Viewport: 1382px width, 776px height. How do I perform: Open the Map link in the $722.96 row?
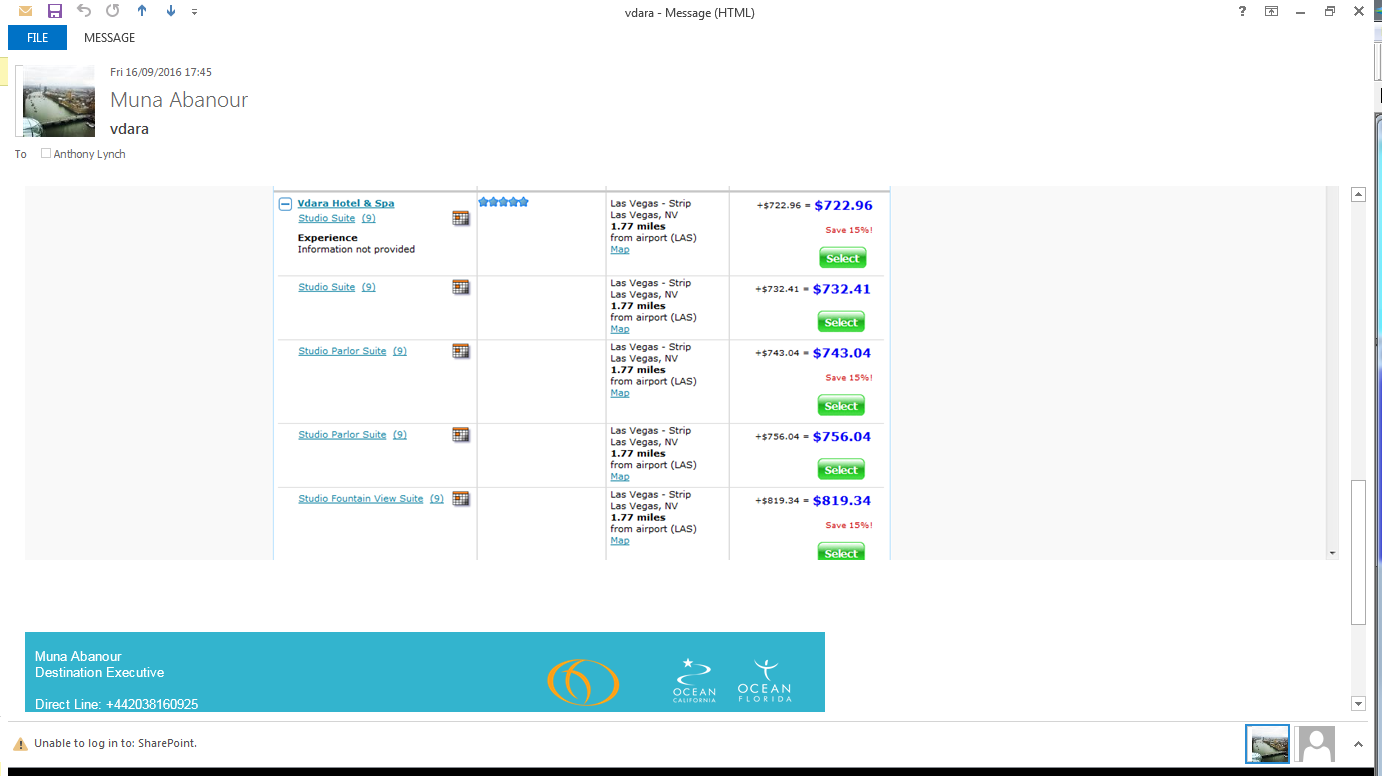point(620,250)
